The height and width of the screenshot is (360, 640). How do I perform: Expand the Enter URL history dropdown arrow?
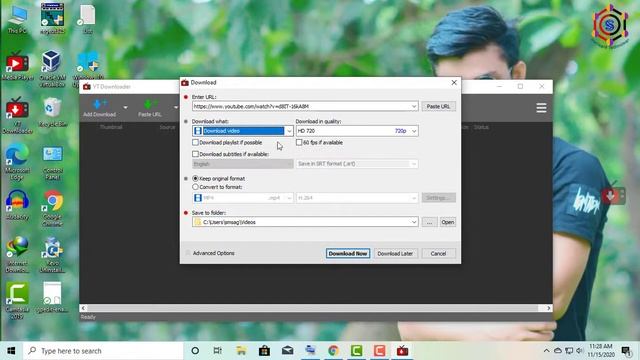pyautogui.click(x=414, y=106)
